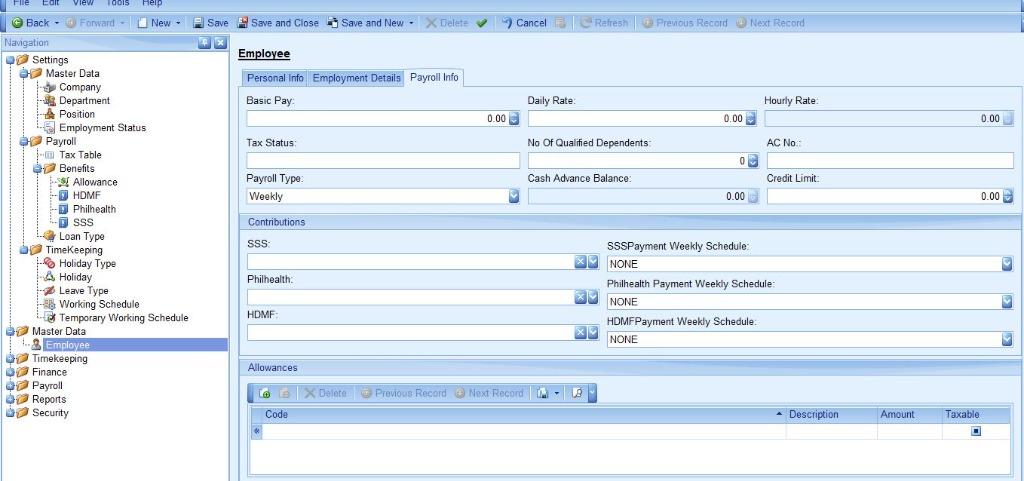Click the Basic Pay input field
This screenshot has height=481, width=1024.
(377, 119)
